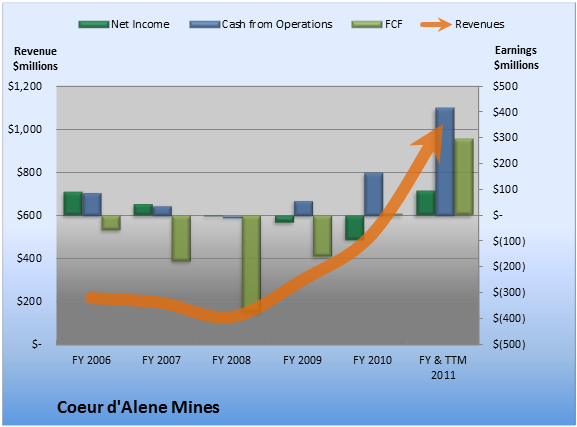Select the FY 2007 Cash from Operations bar

point(162,211)
